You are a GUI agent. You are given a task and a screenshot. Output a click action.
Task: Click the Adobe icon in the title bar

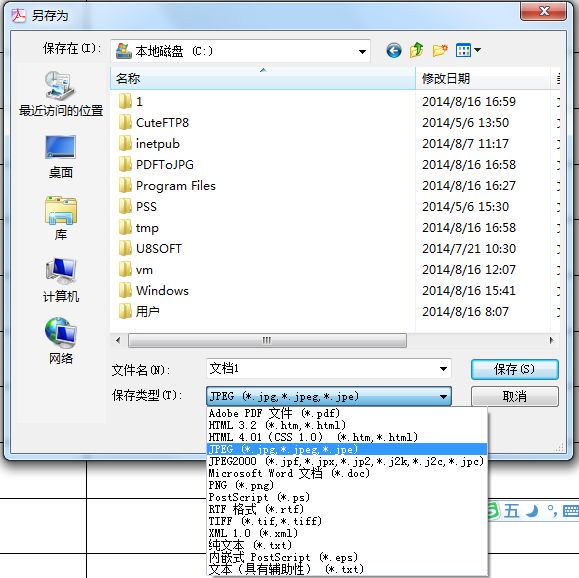(18, 16)
